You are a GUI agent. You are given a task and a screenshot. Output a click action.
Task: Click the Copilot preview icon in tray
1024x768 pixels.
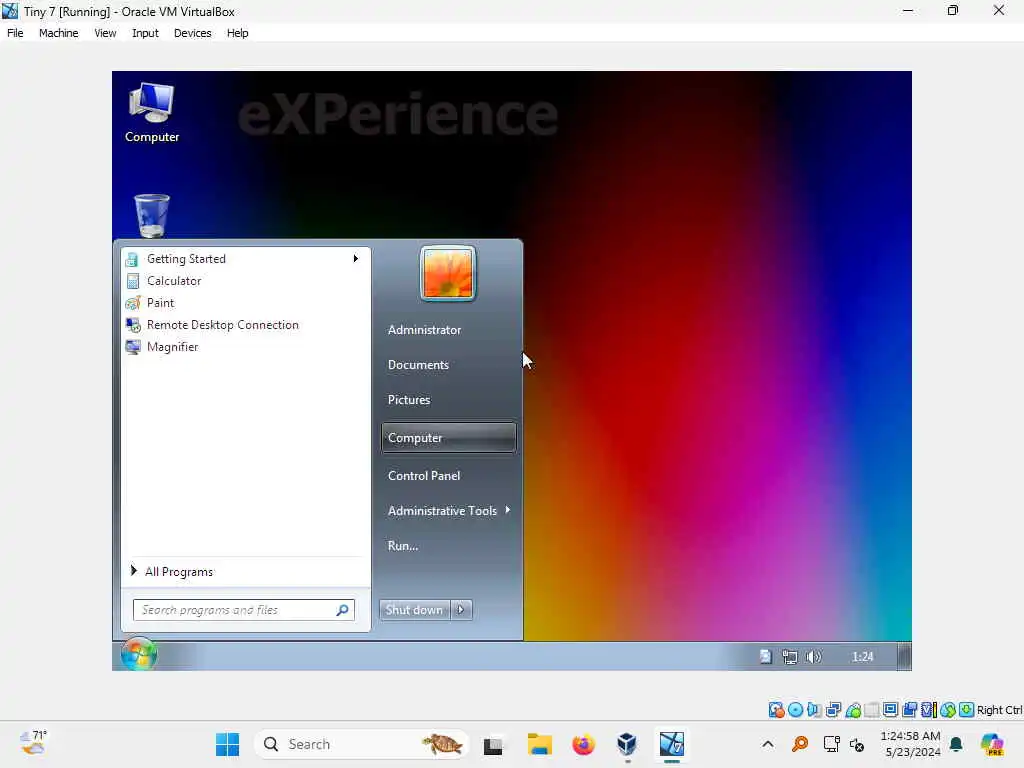click(x=992, y=744)
